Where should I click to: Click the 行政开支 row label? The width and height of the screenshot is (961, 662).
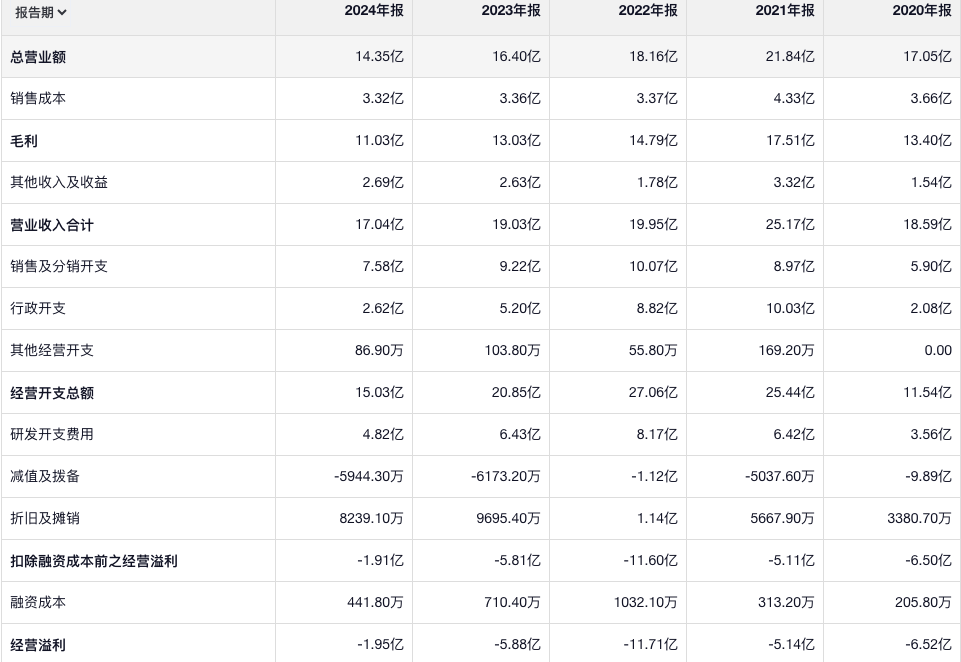38,309
